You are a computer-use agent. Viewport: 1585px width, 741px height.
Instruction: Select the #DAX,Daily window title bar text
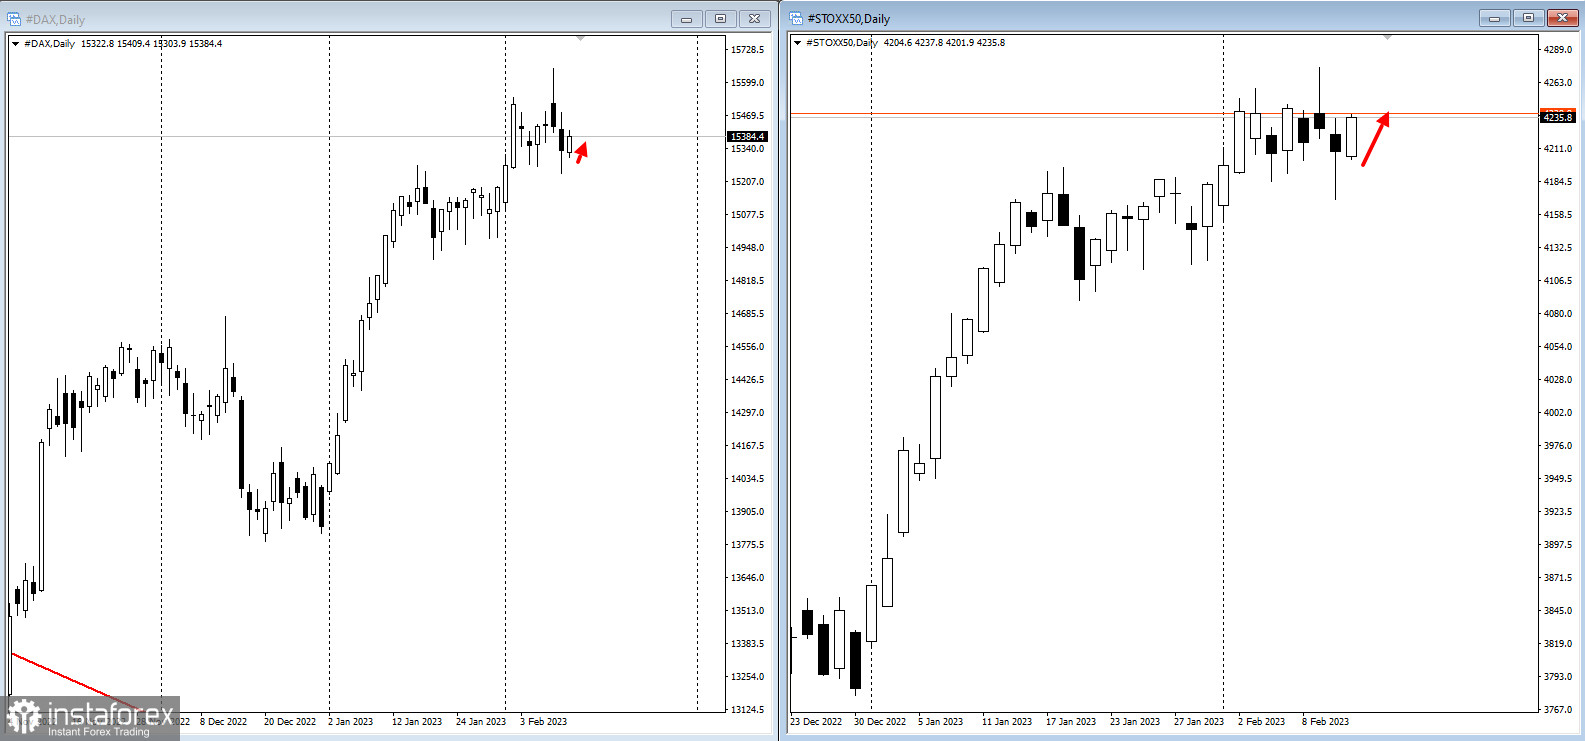[55, 19]
